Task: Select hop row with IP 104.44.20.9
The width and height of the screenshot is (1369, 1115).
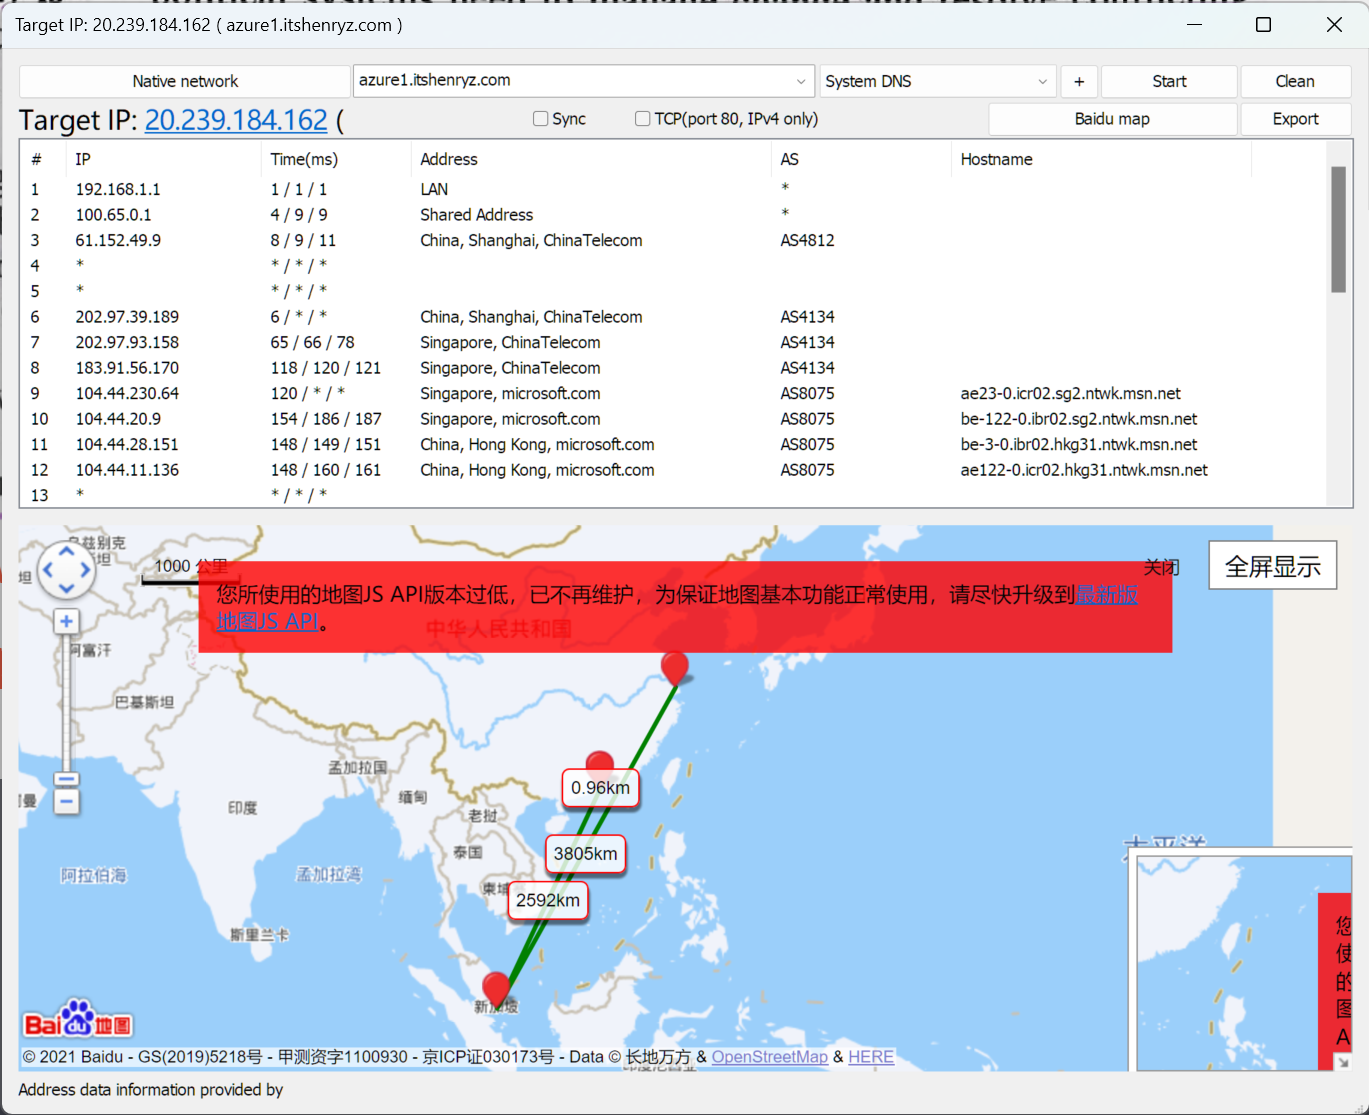Action: coord(672,419)
